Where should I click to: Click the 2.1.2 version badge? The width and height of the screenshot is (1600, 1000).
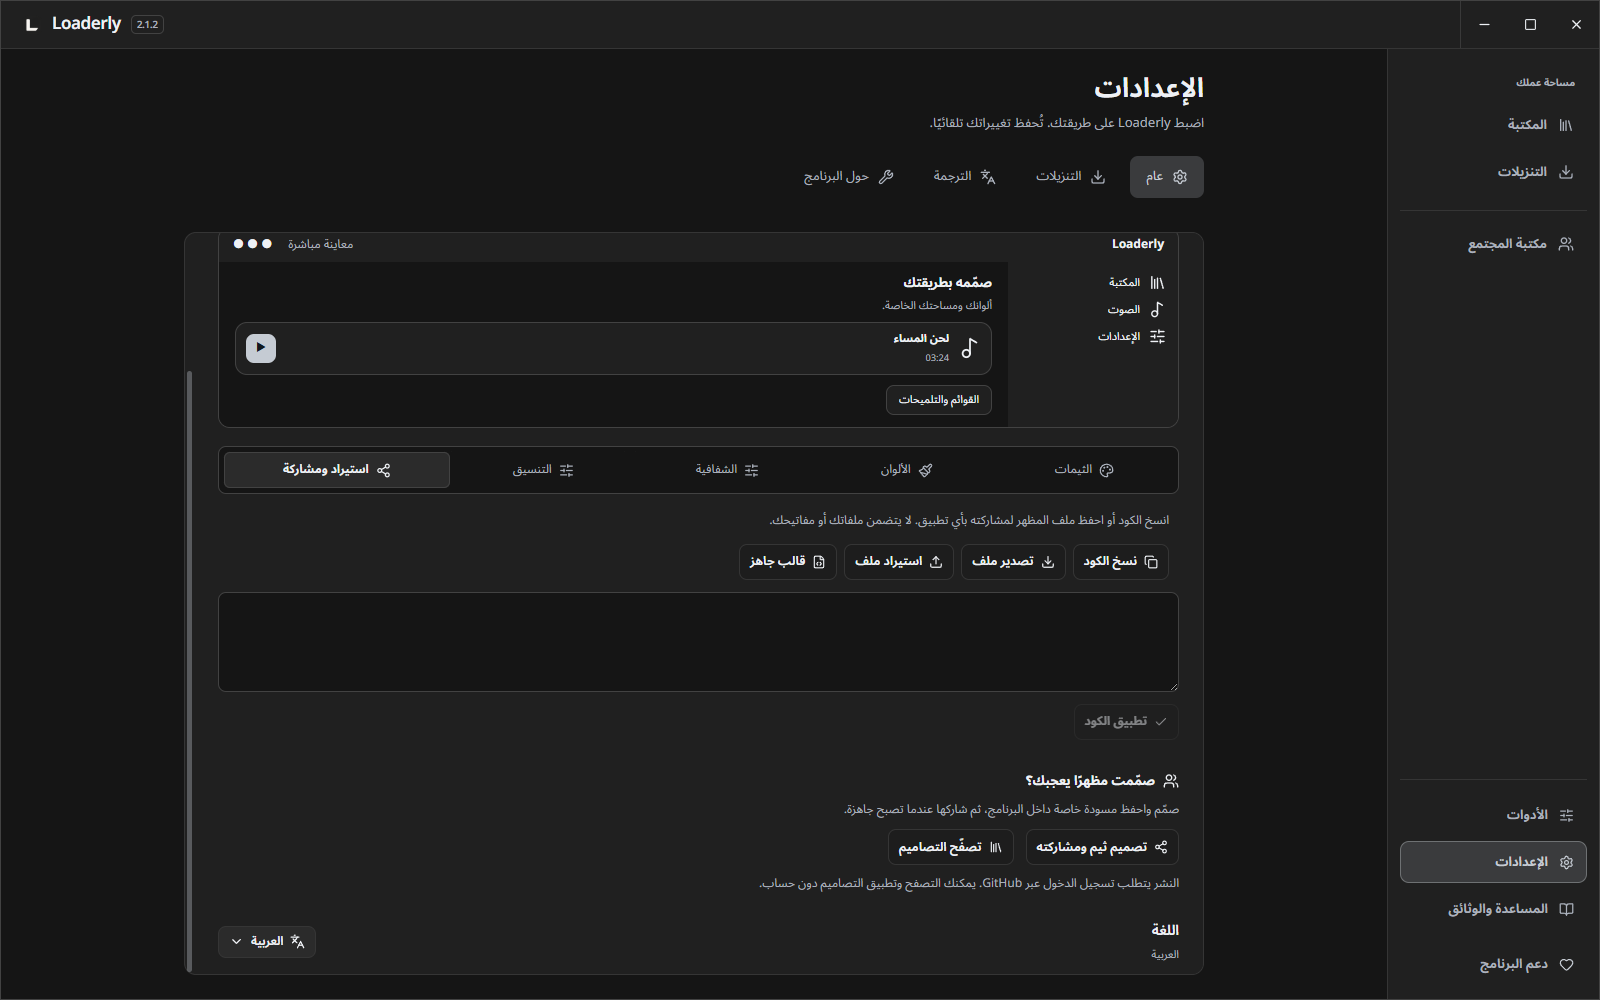147,24
